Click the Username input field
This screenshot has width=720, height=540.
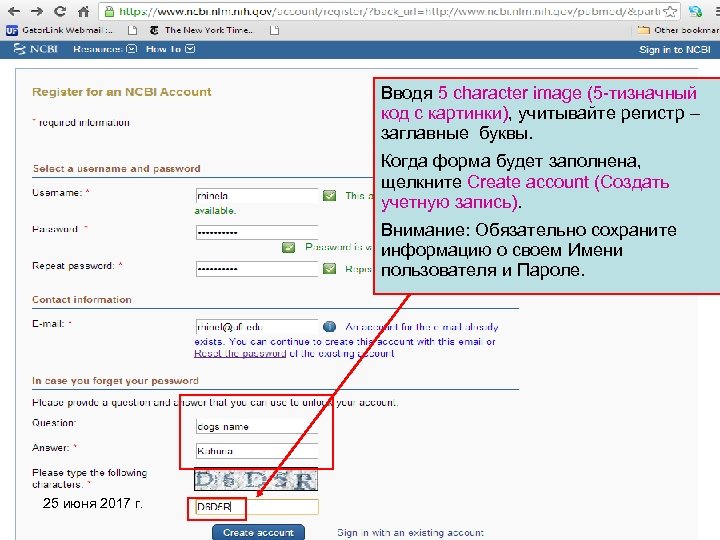(x=257, y=196)
